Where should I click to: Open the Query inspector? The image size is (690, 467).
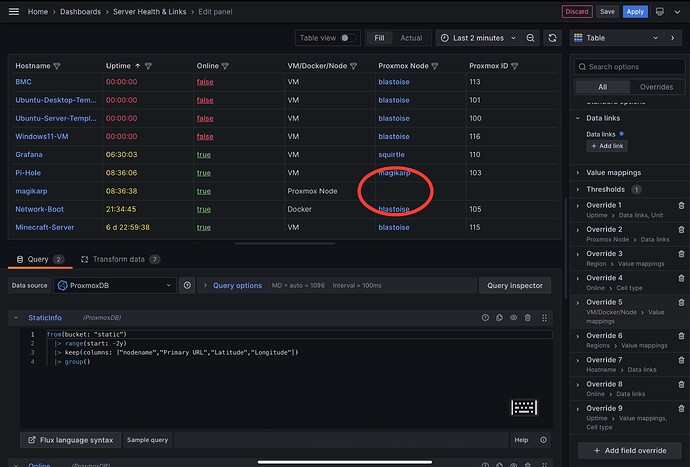pos(515,285)
